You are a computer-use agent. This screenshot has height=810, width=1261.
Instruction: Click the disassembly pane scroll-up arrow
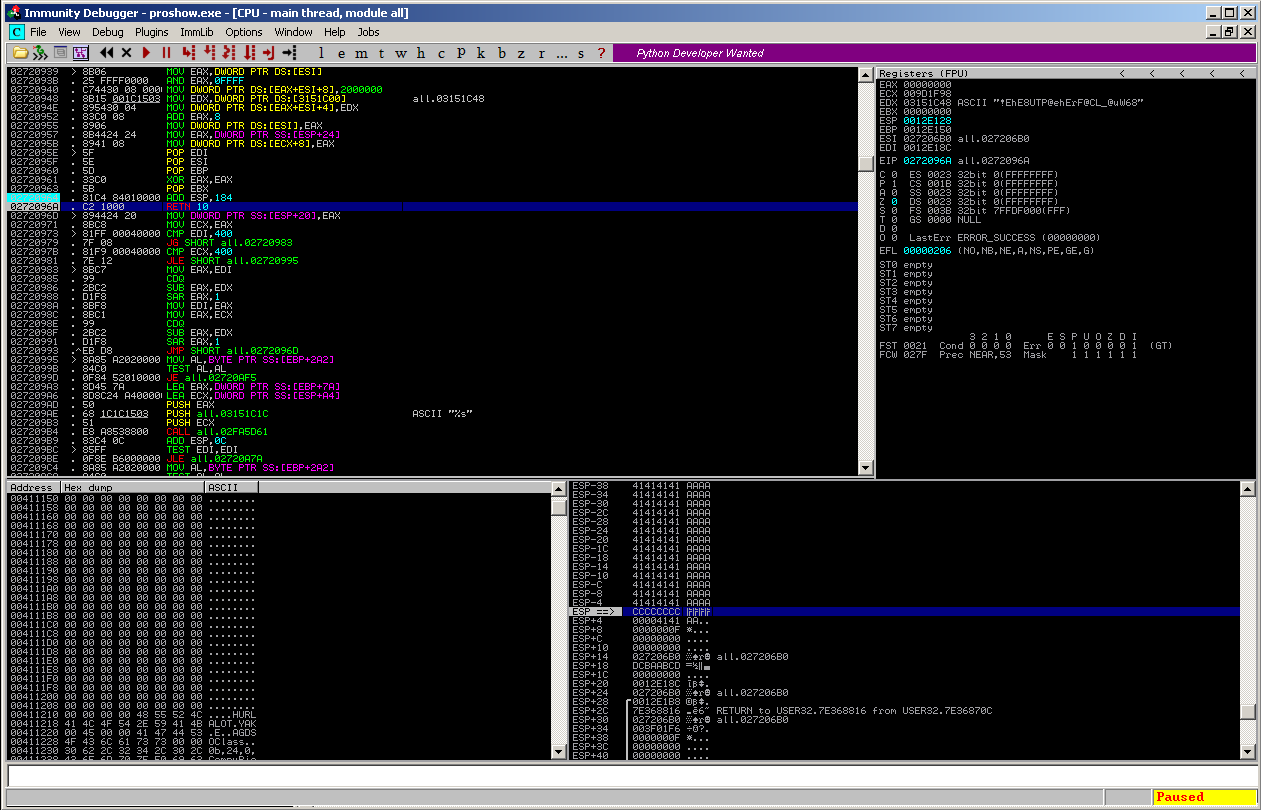(x=866, y=75)
